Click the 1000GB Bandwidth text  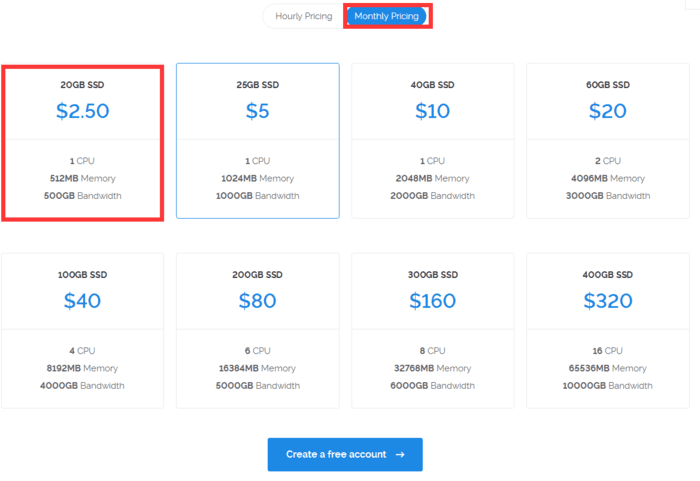(258, 196)
